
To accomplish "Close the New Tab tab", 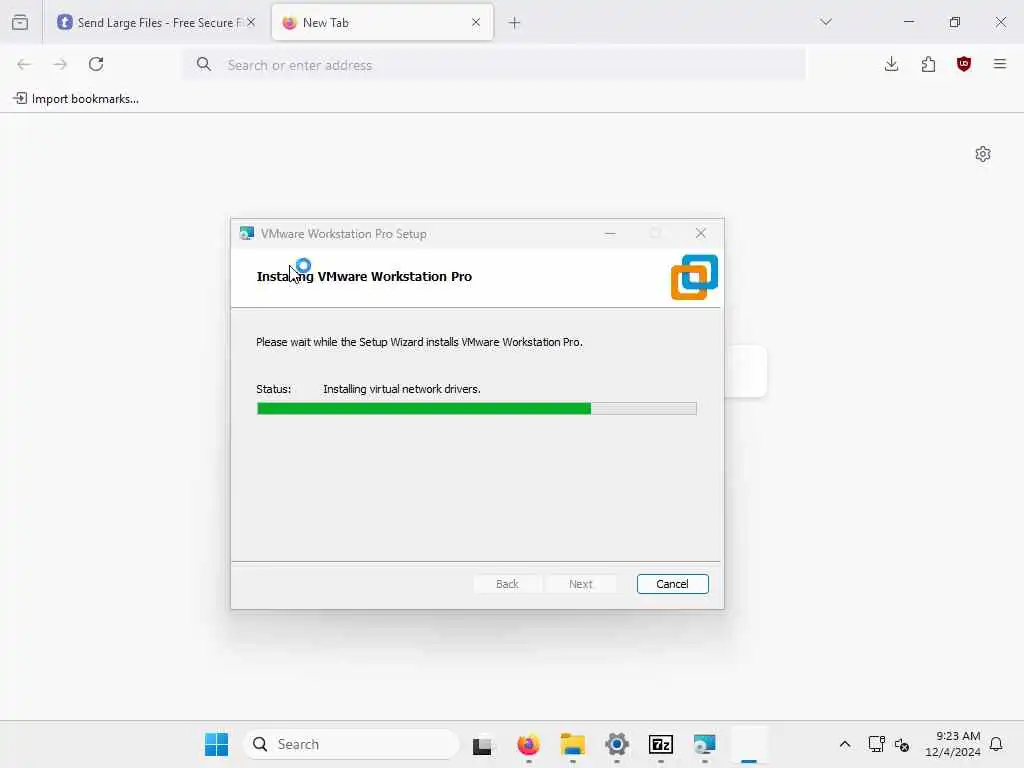I will 475,22.
